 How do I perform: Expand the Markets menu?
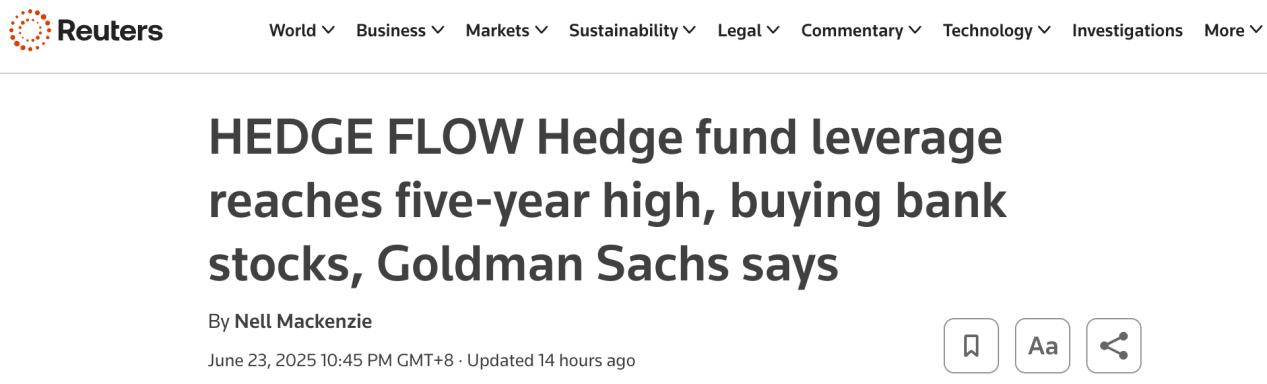coord(506,30)
